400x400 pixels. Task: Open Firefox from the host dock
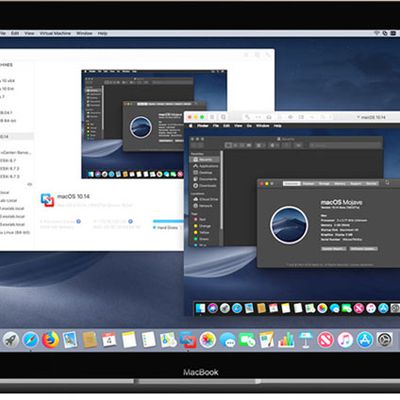point(50,340)
